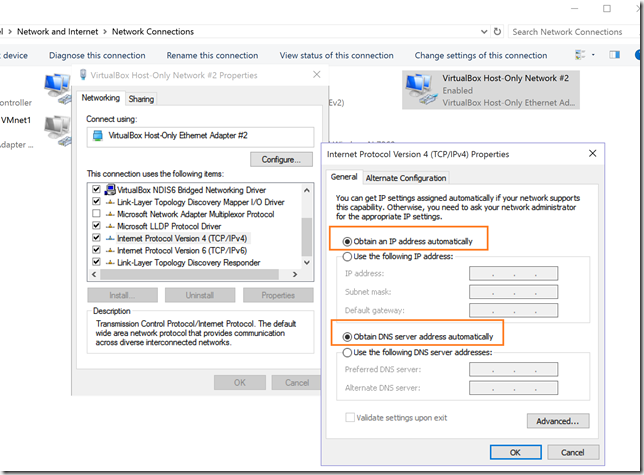Click the IP address input field
This screenshot has width=644, height=475.
pos(513,273)
